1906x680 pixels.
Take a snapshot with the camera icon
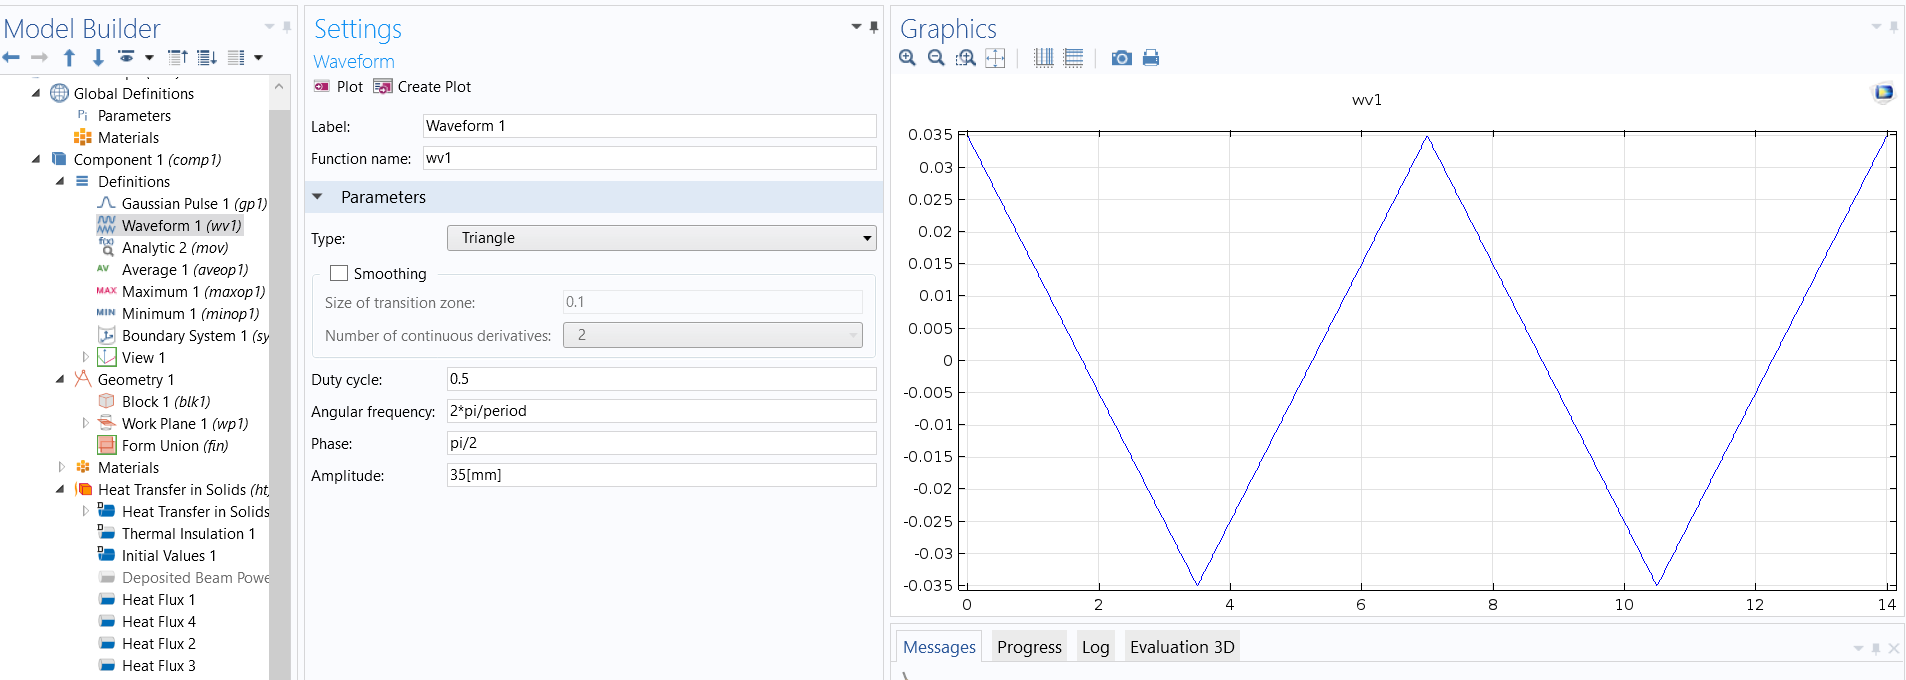(1122, 58)
